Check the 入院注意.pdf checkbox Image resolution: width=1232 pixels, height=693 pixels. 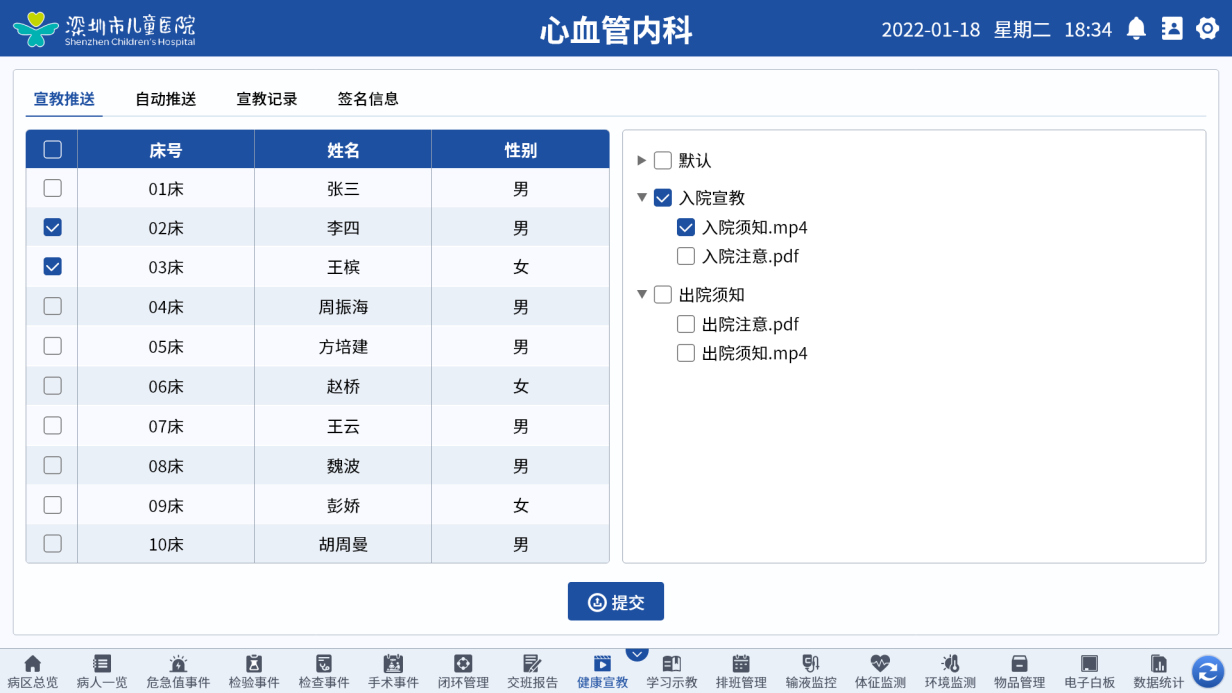[x=686, y=256]
